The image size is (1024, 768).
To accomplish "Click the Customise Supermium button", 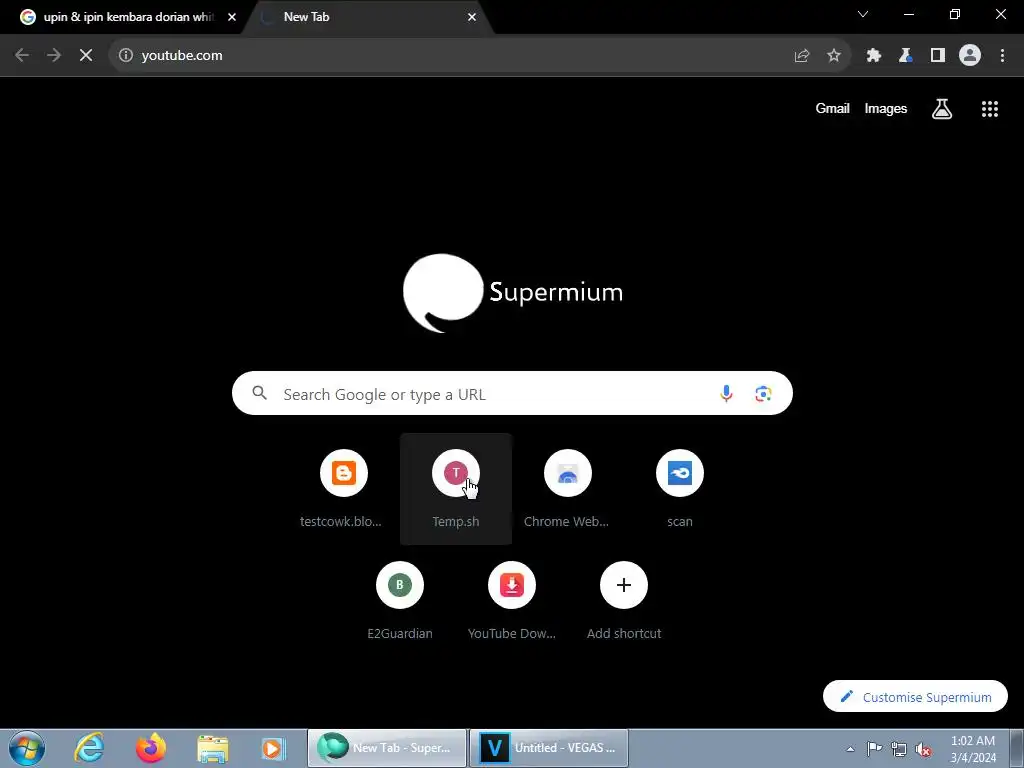I will pos(915,697).
